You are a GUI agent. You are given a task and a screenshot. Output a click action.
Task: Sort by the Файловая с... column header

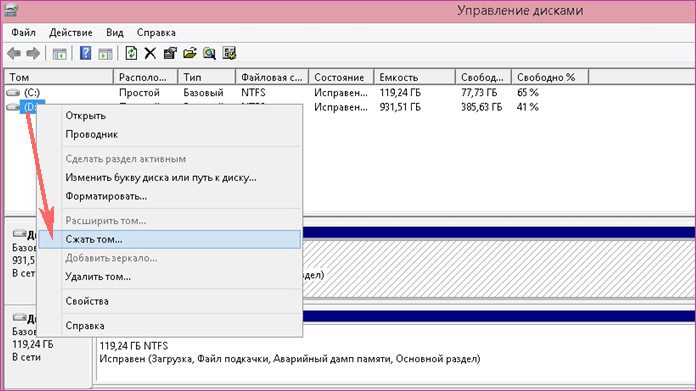pyautogui.click(x=272, y=77)
